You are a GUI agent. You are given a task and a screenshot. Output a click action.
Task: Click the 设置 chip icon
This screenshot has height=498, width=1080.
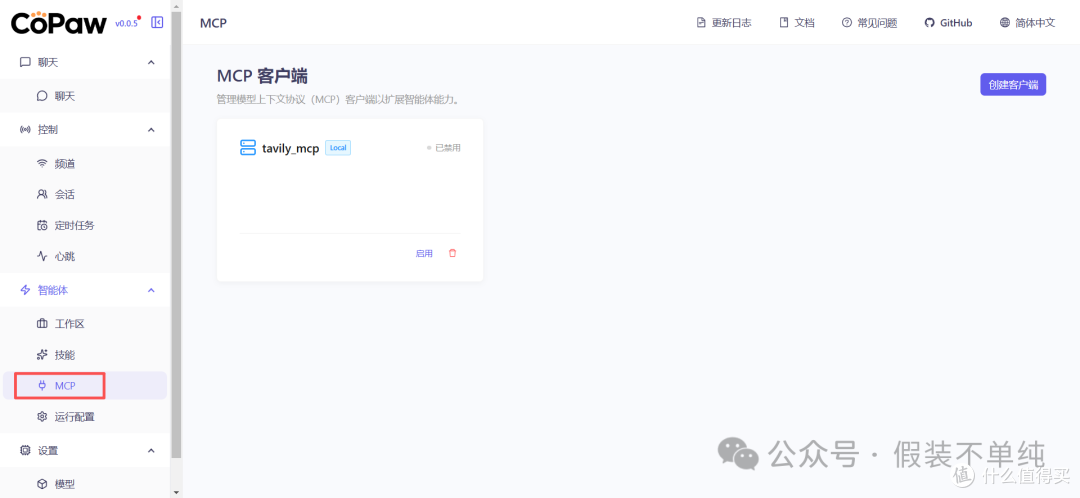(25, 450)
